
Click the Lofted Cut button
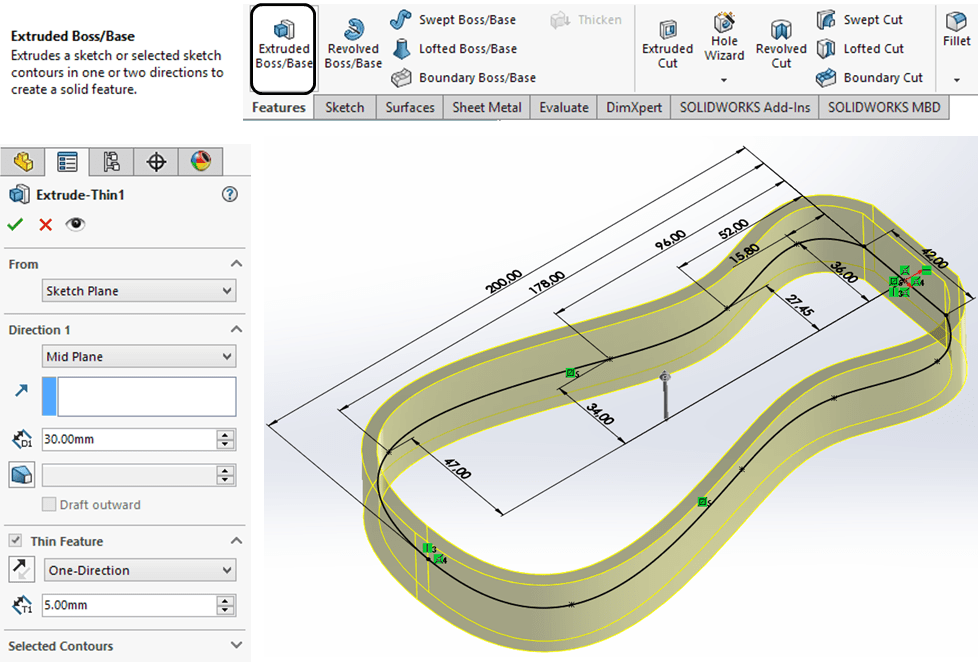[860, 48]
